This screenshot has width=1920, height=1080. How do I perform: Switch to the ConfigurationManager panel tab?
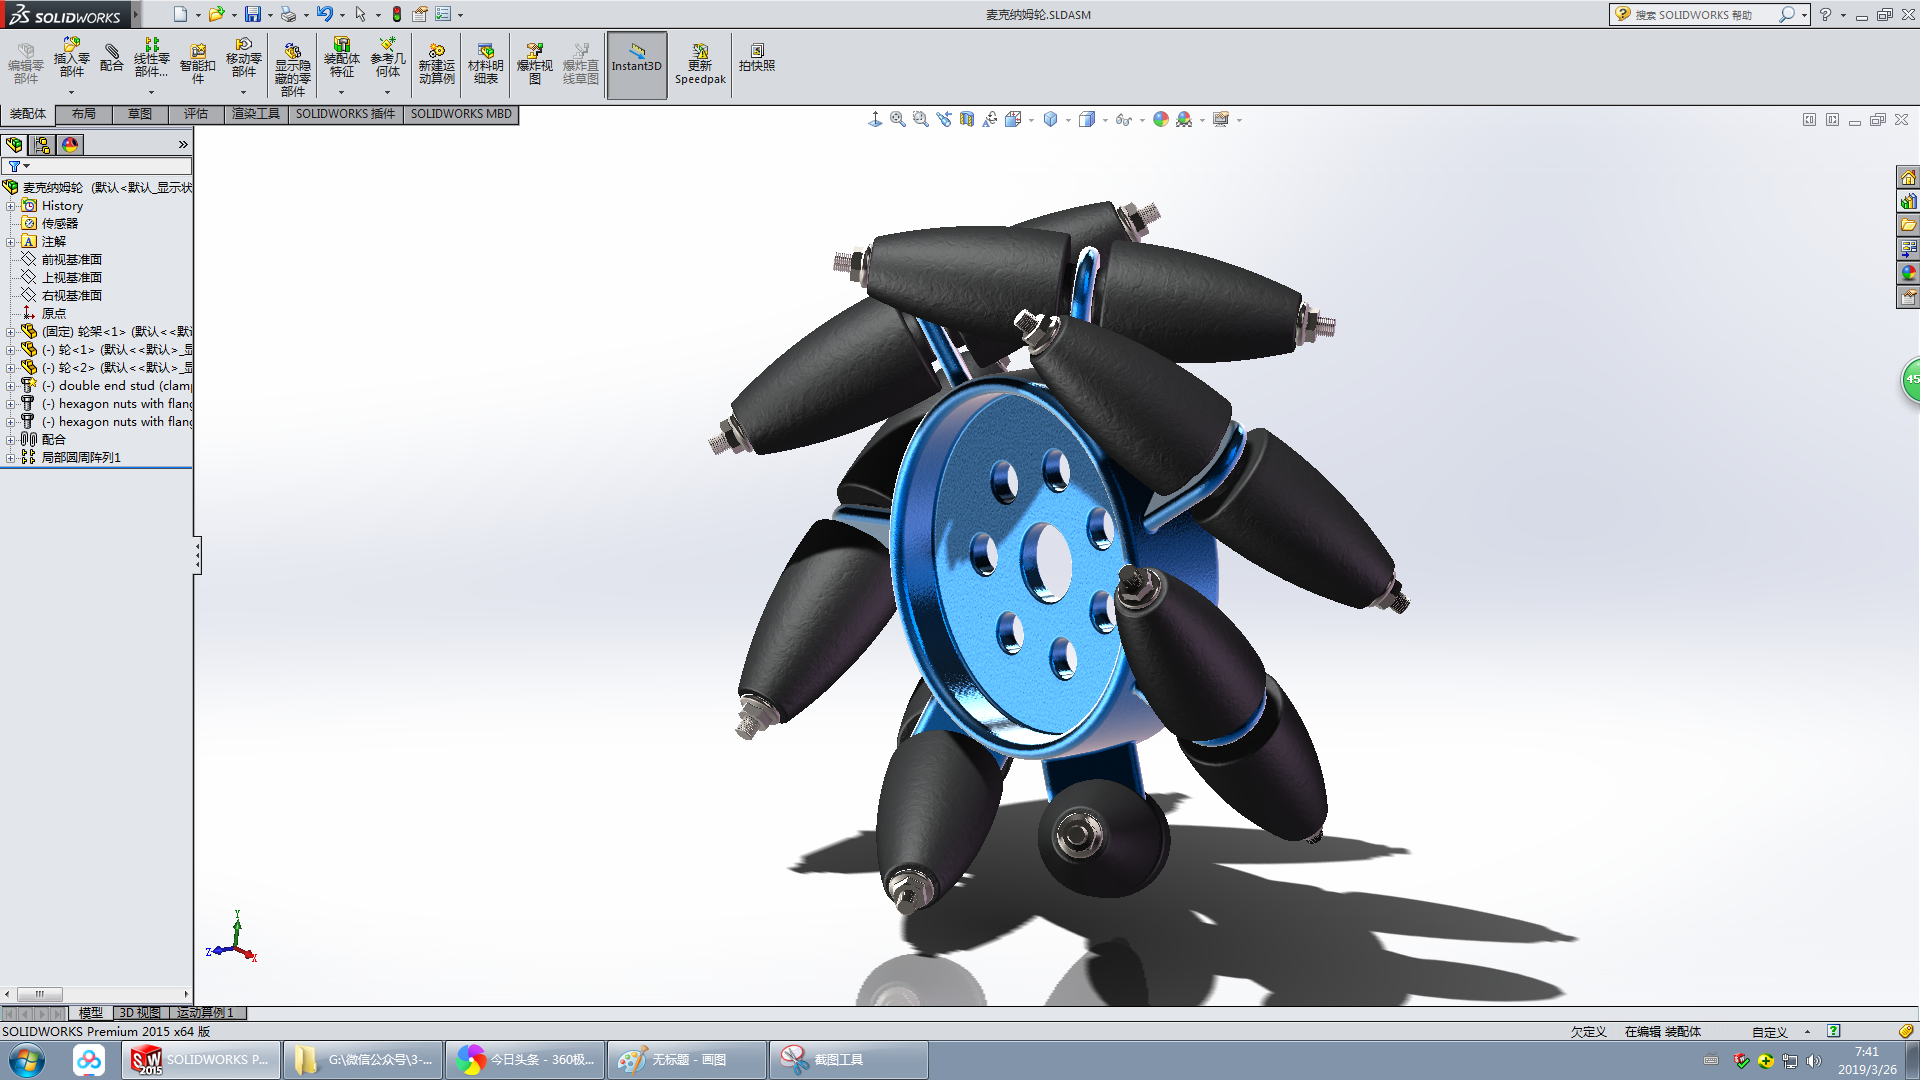point(42,145)
